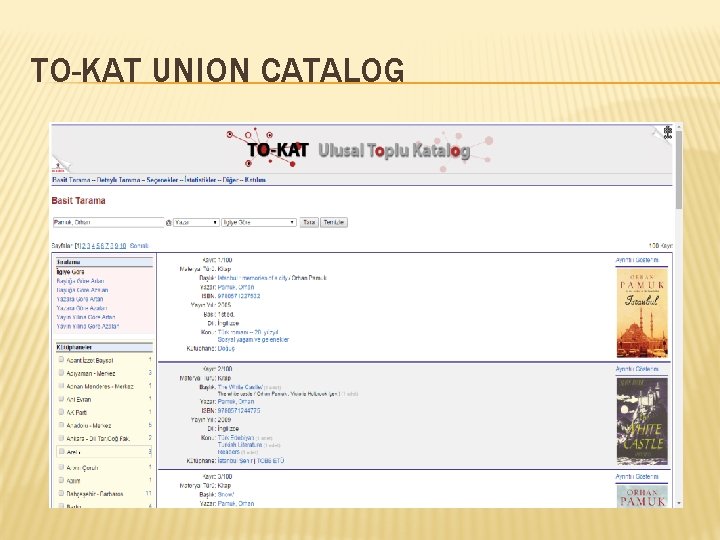The image size is (720, 540).
Task: Click The White Castle book cover thumbnail
Action: (x=642, y=421)
